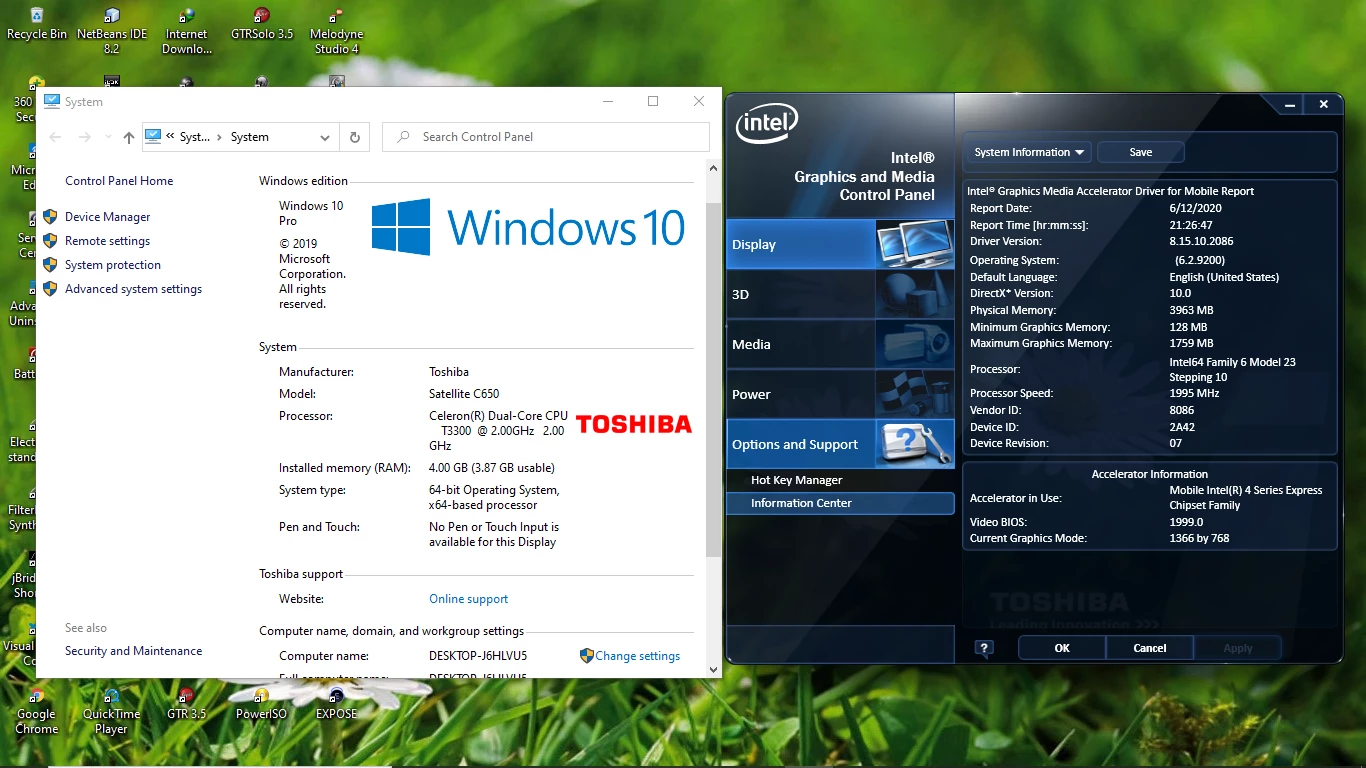Click the Media camera icon in Intel panel

pyautogui.click(x=914, y=344)
